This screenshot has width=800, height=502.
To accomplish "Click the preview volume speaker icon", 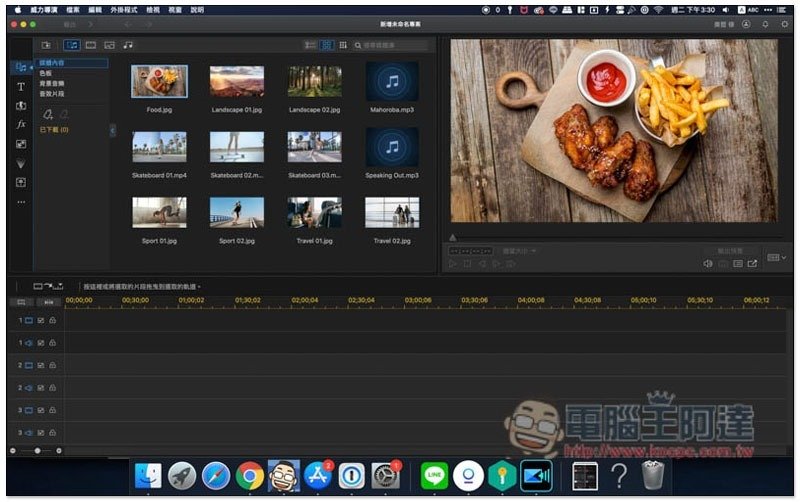I will point(708,264).
